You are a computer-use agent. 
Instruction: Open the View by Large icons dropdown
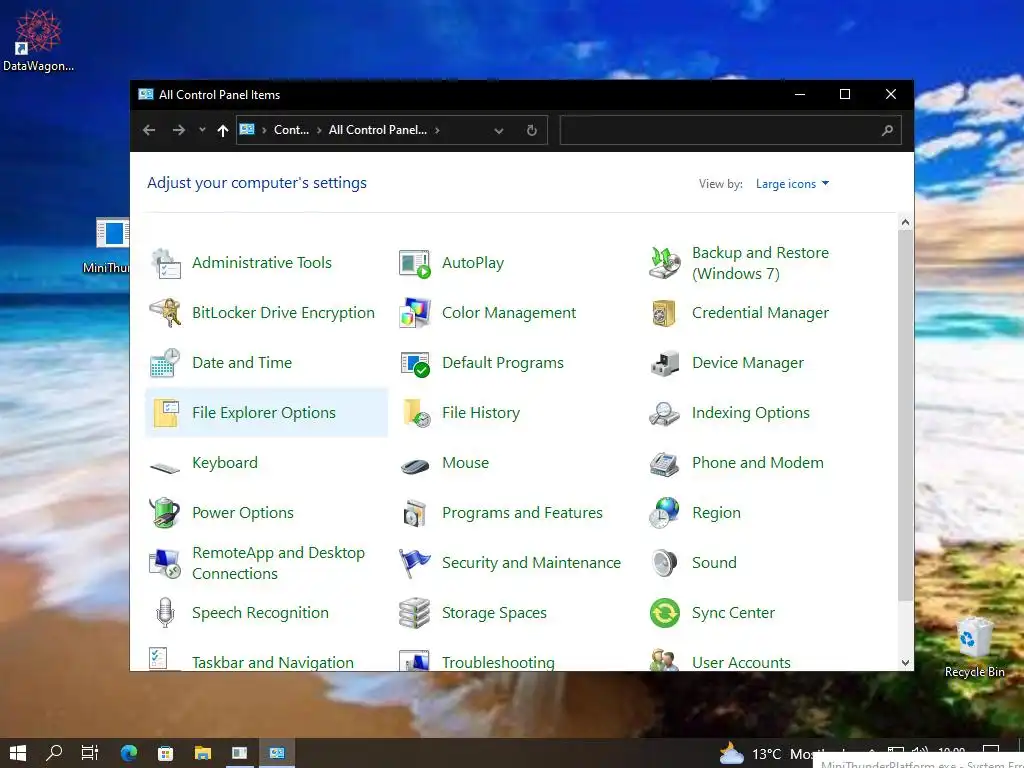[792, 184]
